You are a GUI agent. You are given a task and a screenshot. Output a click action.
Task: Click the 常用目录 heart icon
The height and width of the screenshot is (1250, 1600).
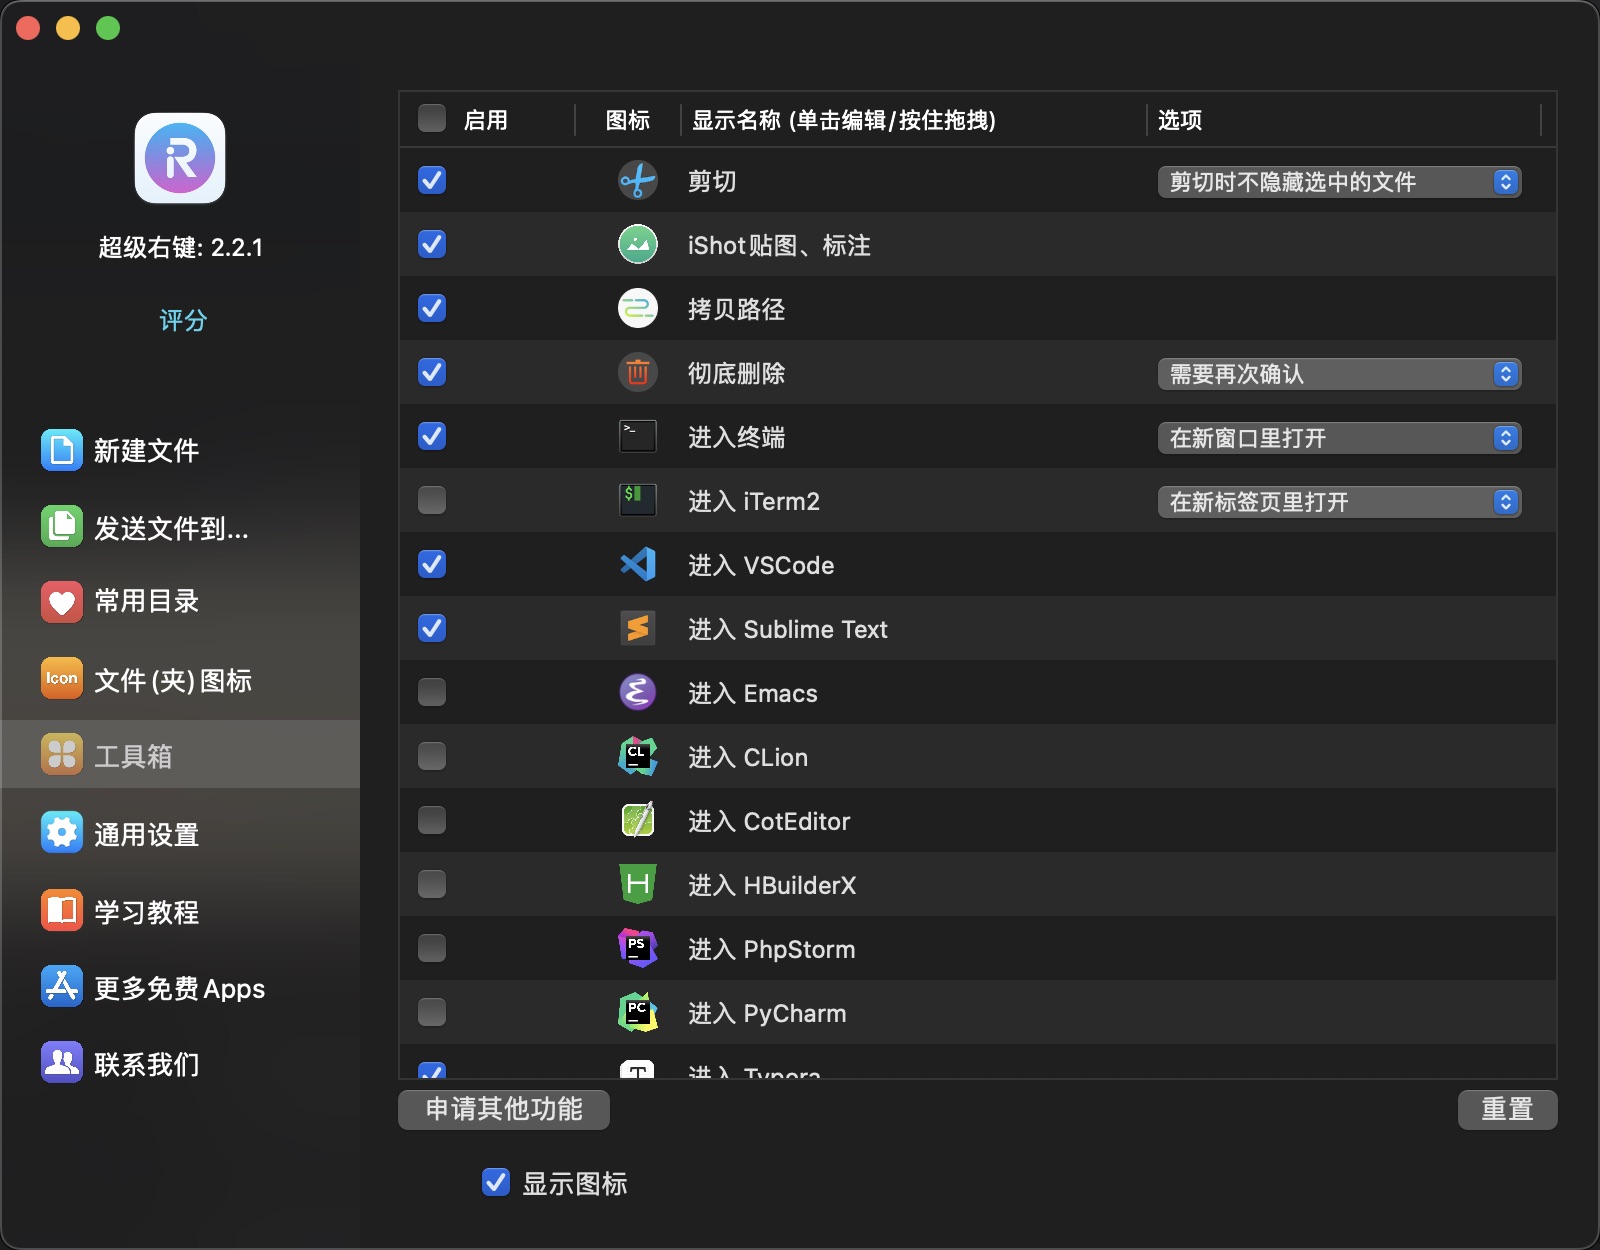tap(62, 602)
